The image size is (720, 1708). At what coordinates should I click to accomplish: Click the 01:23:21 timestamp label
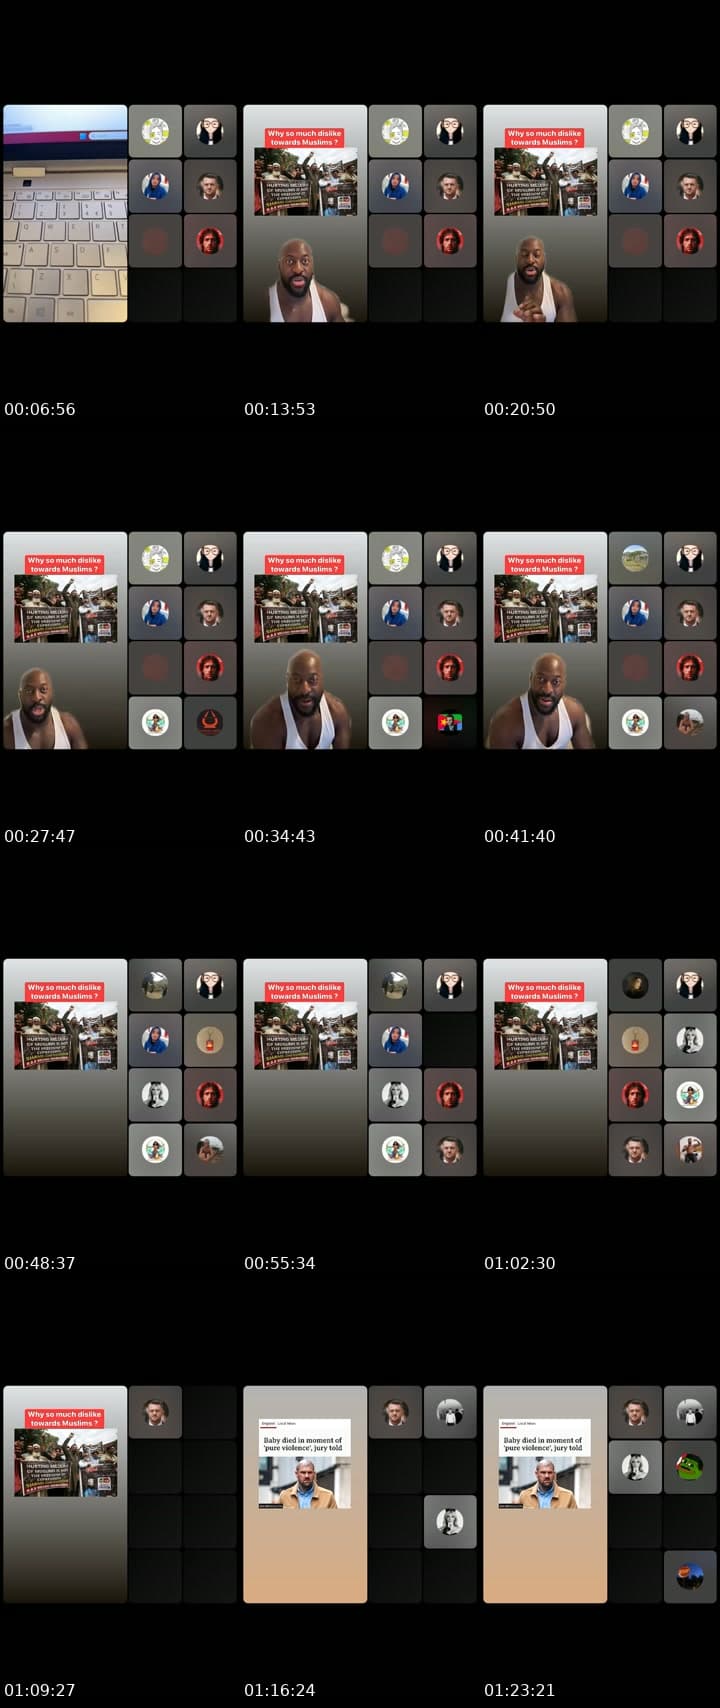click(x=520, y=1690)
